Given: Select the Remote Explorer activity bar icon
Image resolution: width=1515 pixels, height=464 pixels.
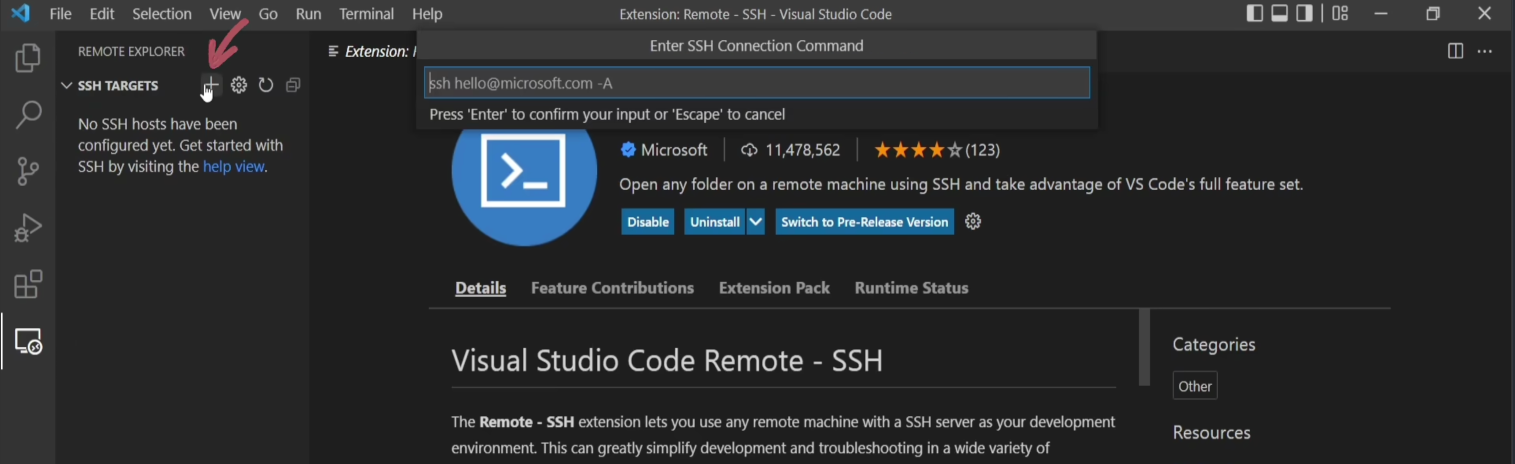Looking at the screenshot, I should point(28,342).
